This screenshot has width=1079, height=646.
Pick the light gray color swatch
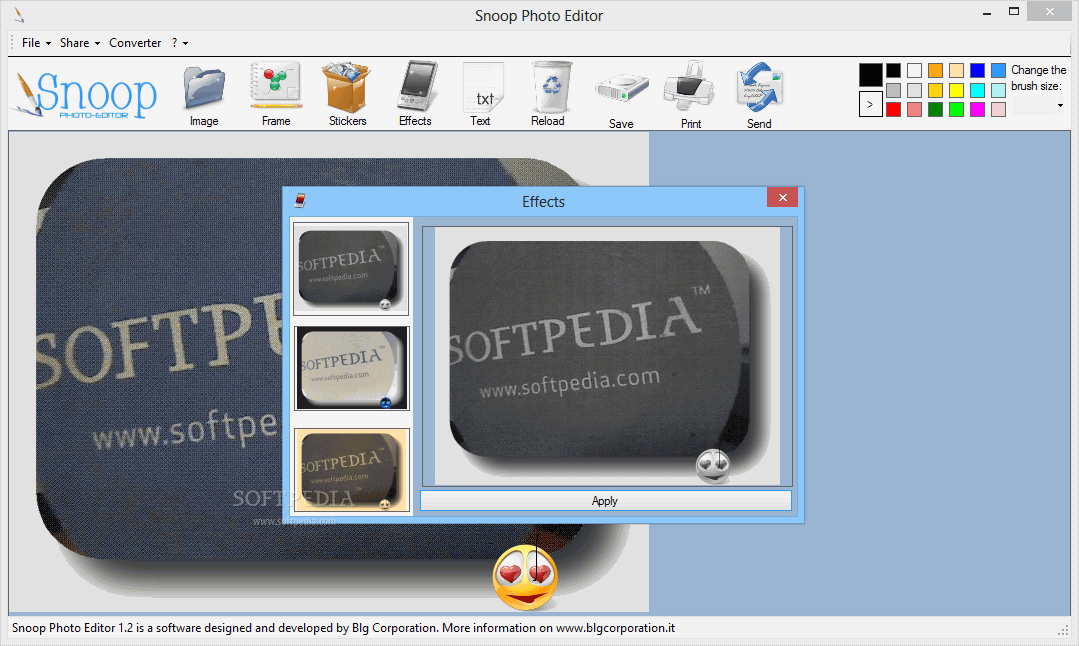click(915, 90)
